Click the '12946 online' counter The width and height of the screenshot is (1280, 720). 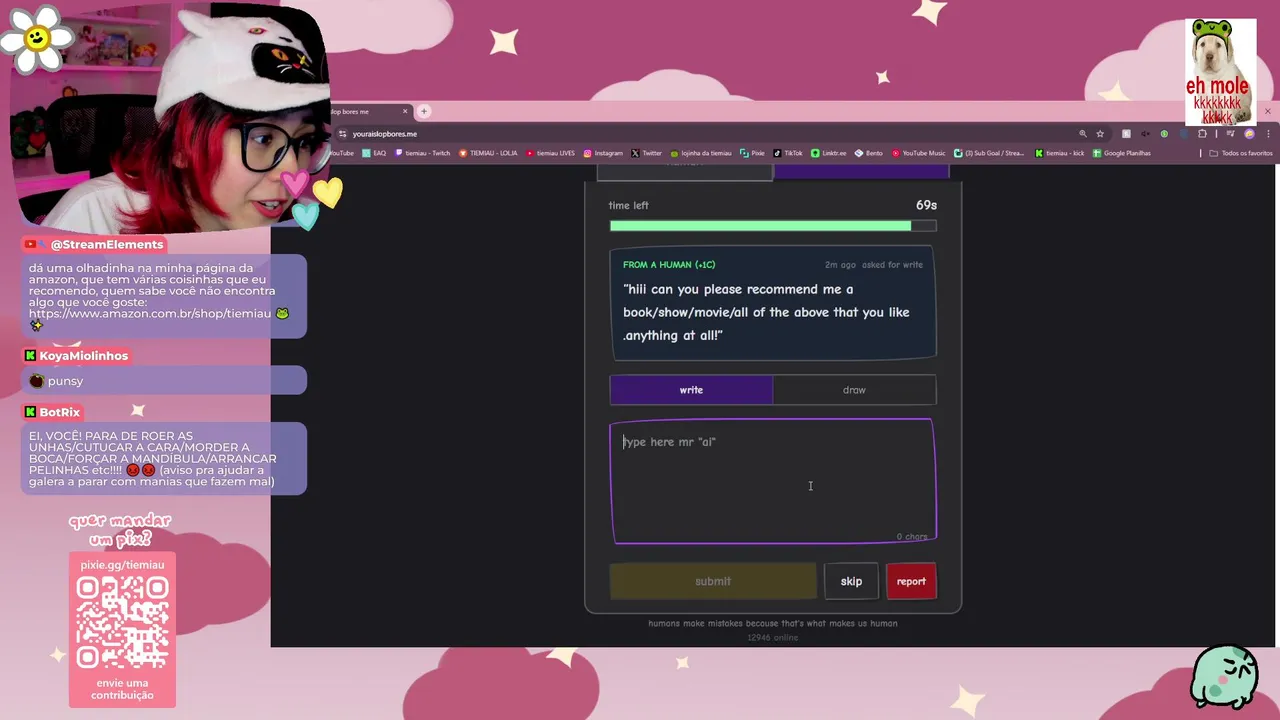coord(773,637)
